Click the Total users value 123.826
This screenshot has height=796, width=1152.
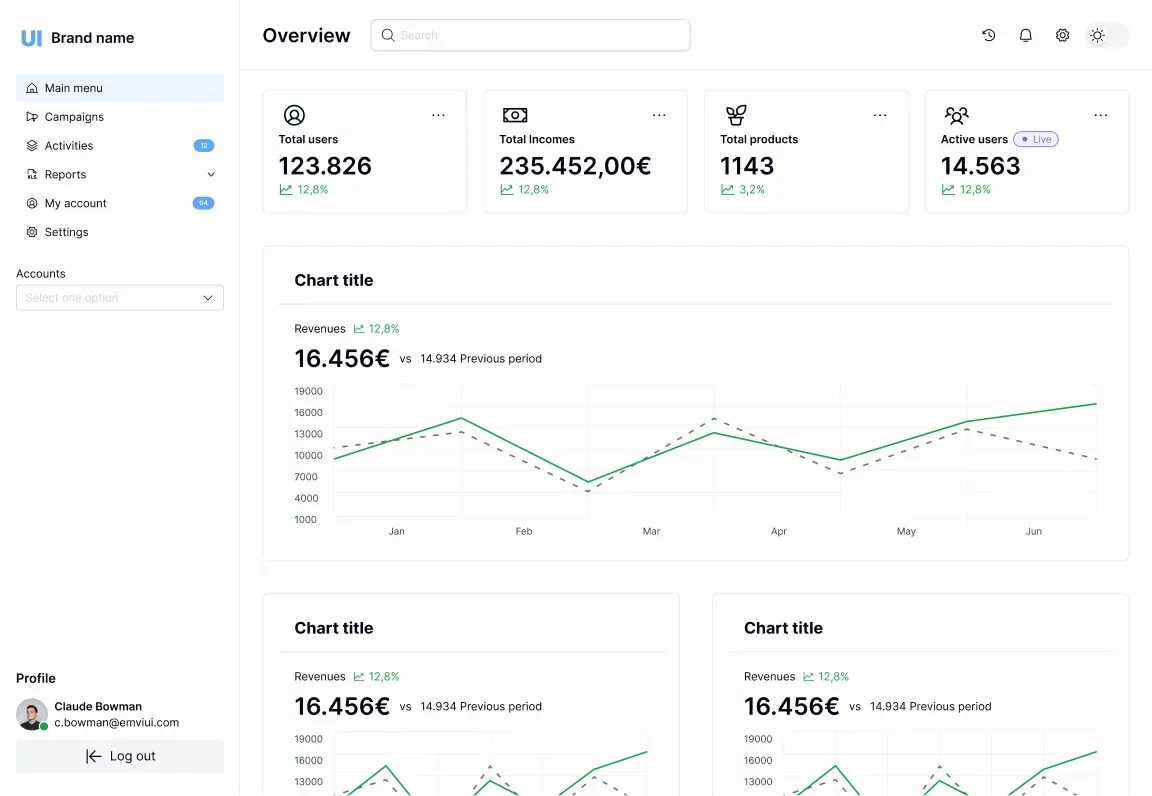[325, 166]
